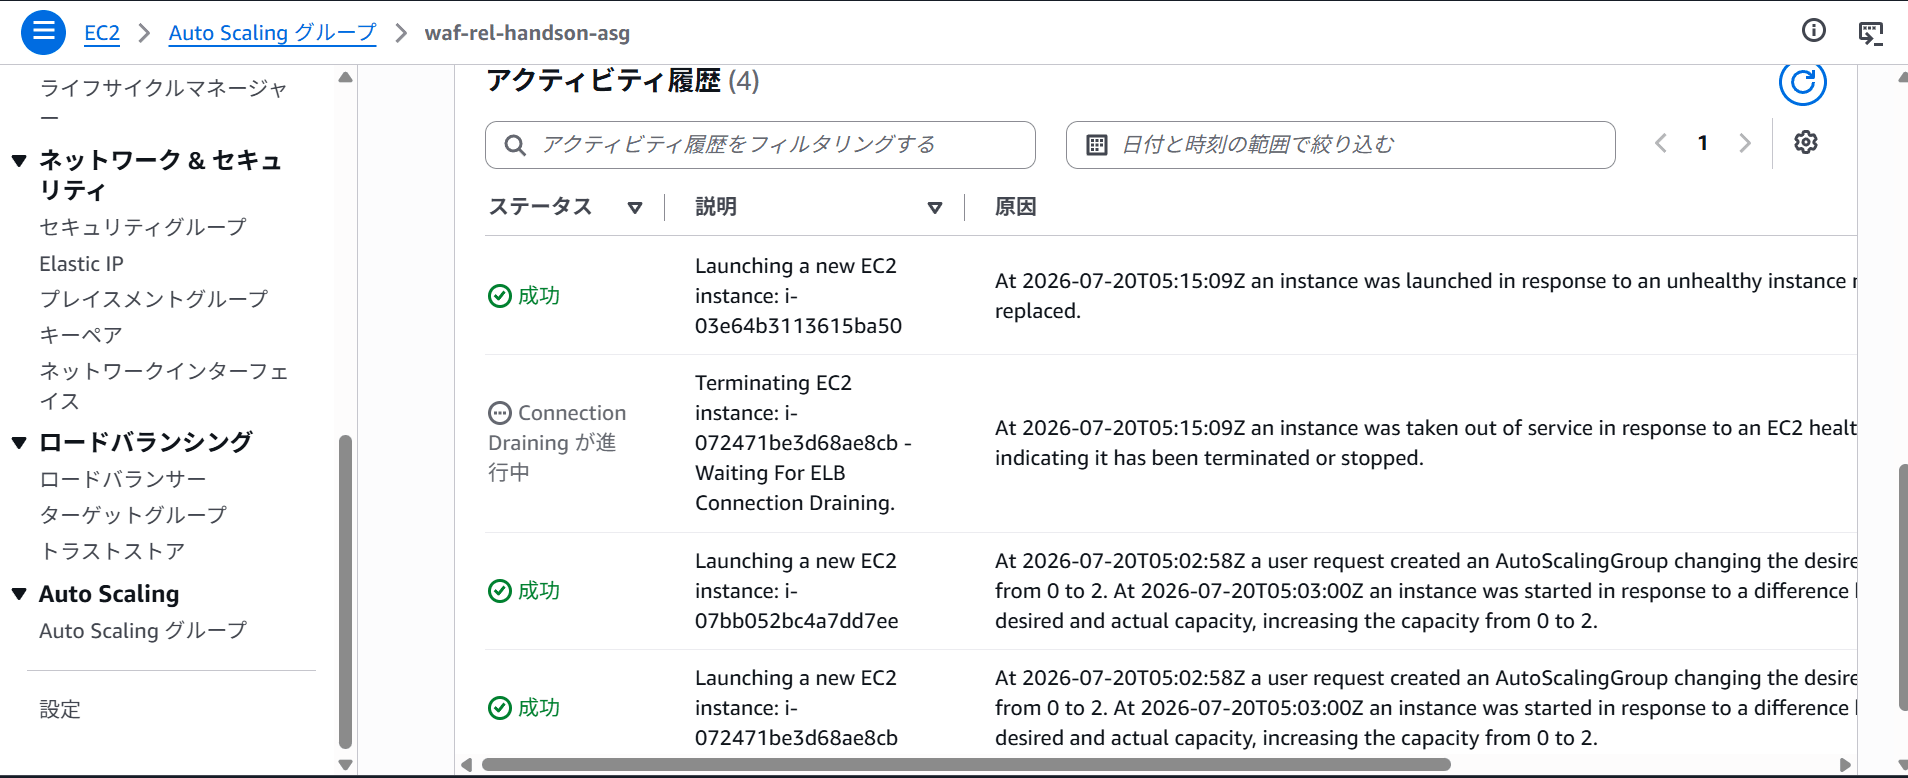
Task: Open Auto Scaling グループ in the sidebar
Action: click(143, 631)
